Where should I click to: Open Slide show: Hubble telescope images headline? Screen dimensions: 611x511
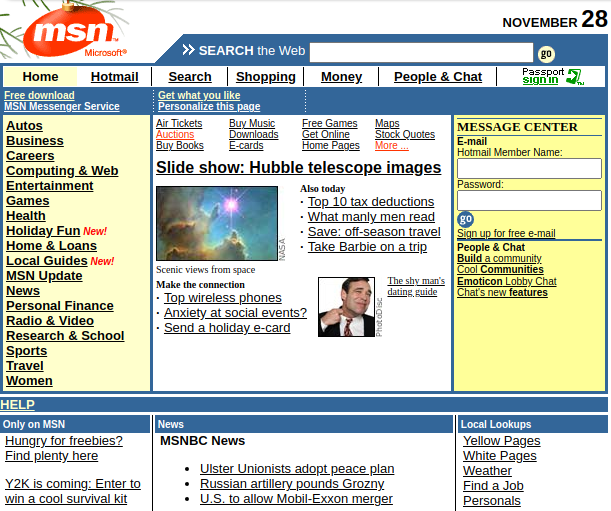click(298, 168)
